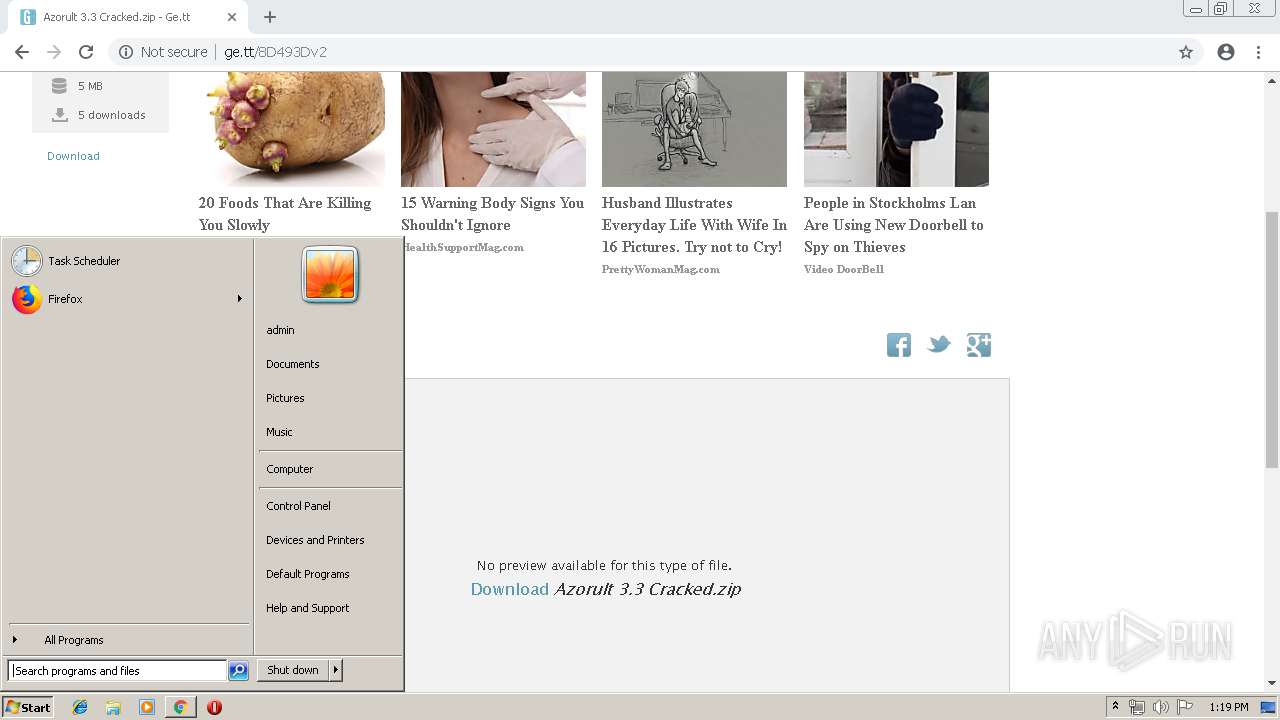Launch Firefox from Start menu

tap(127, 299)
